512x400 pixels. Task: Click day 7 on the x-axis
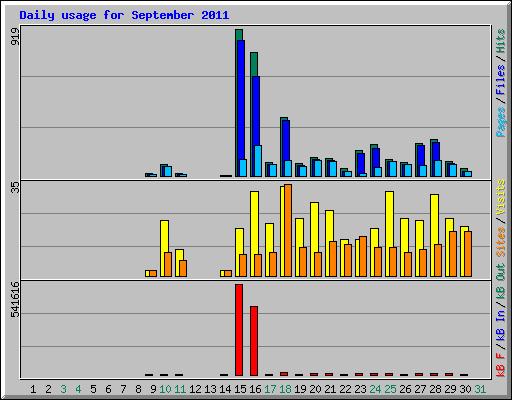coord(123,389)
